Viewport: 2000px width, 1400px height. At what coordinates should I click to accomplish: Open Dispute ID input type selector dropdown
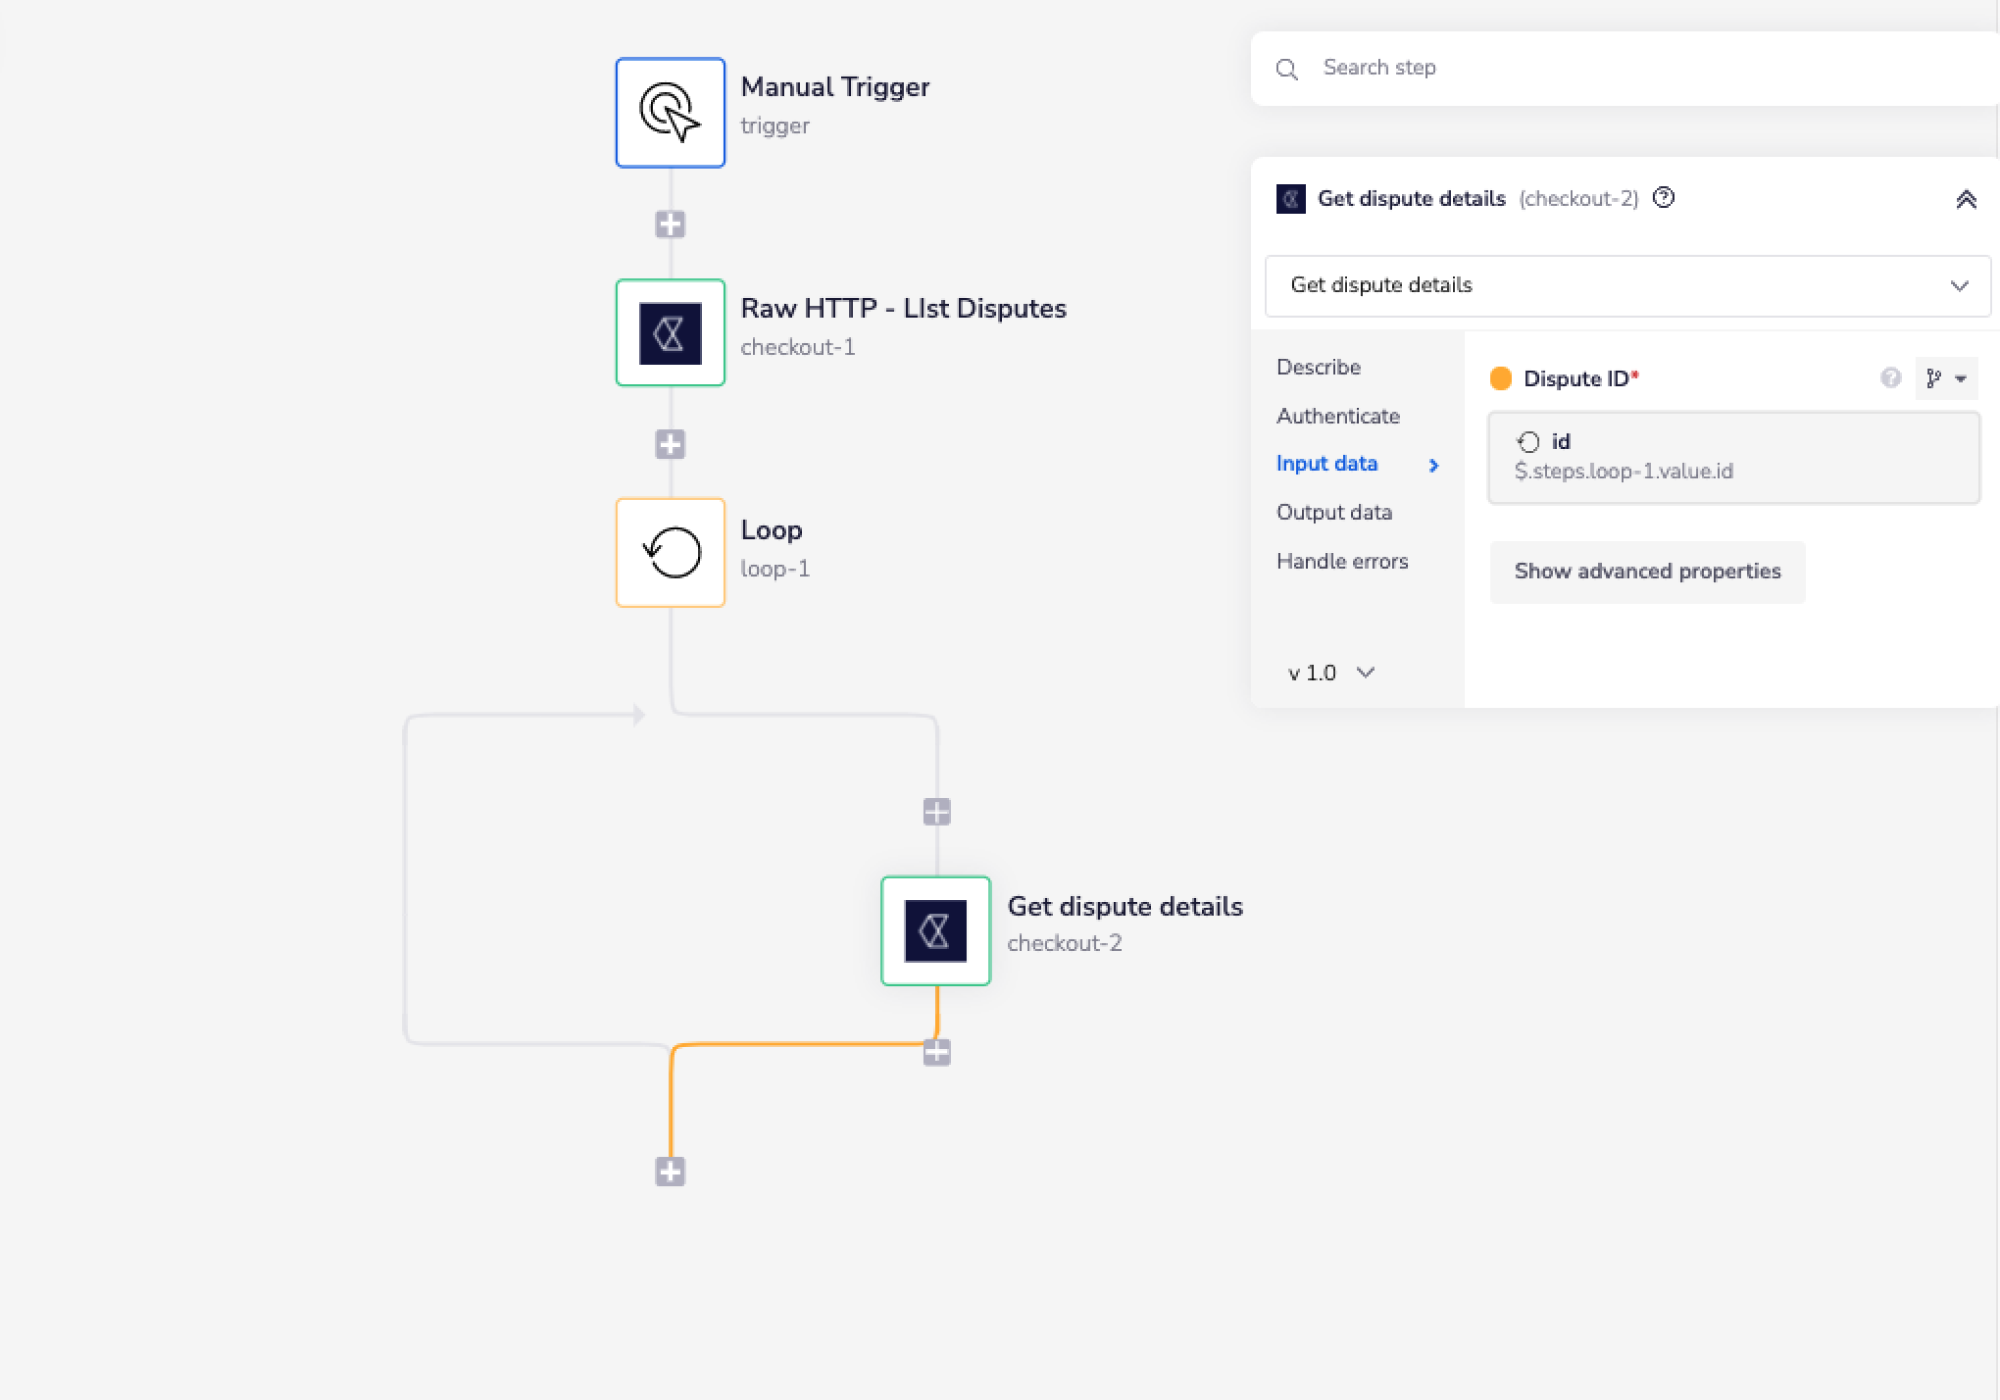tap(1945, 379)
